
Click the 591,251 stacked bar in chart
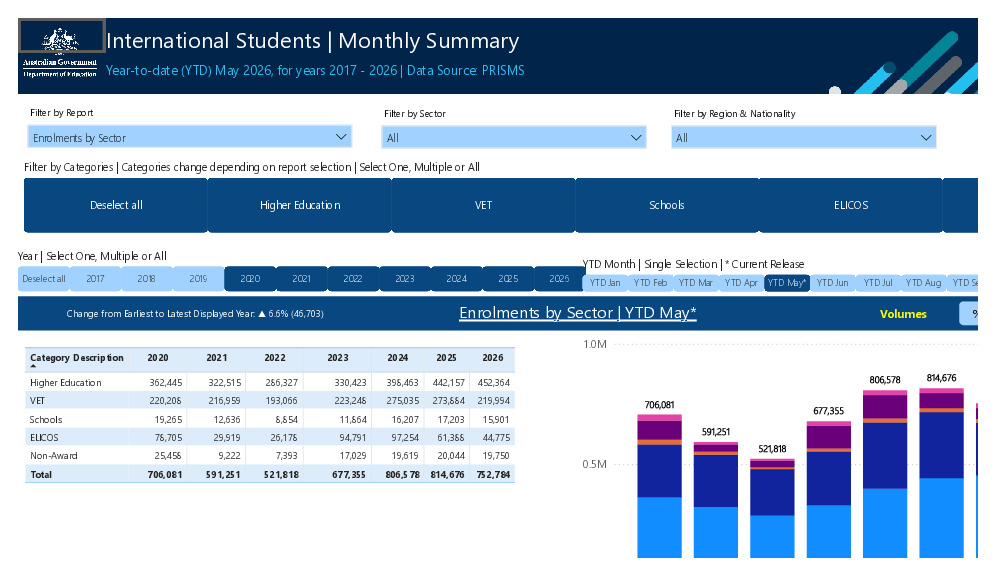(x=716, y=500)
